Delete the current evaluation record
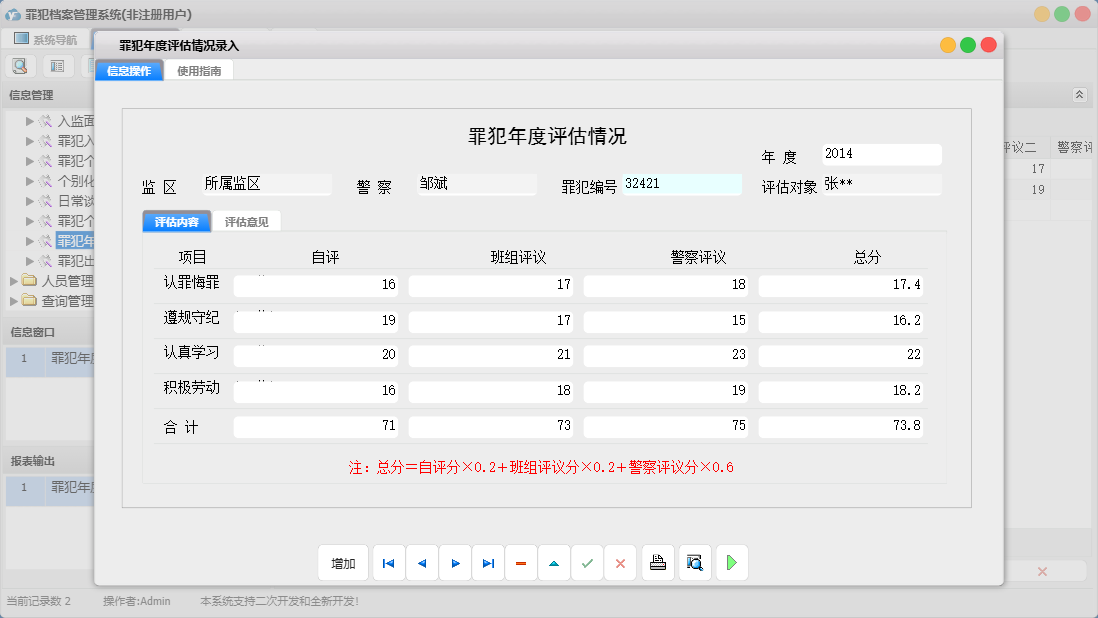 (521, 563)
